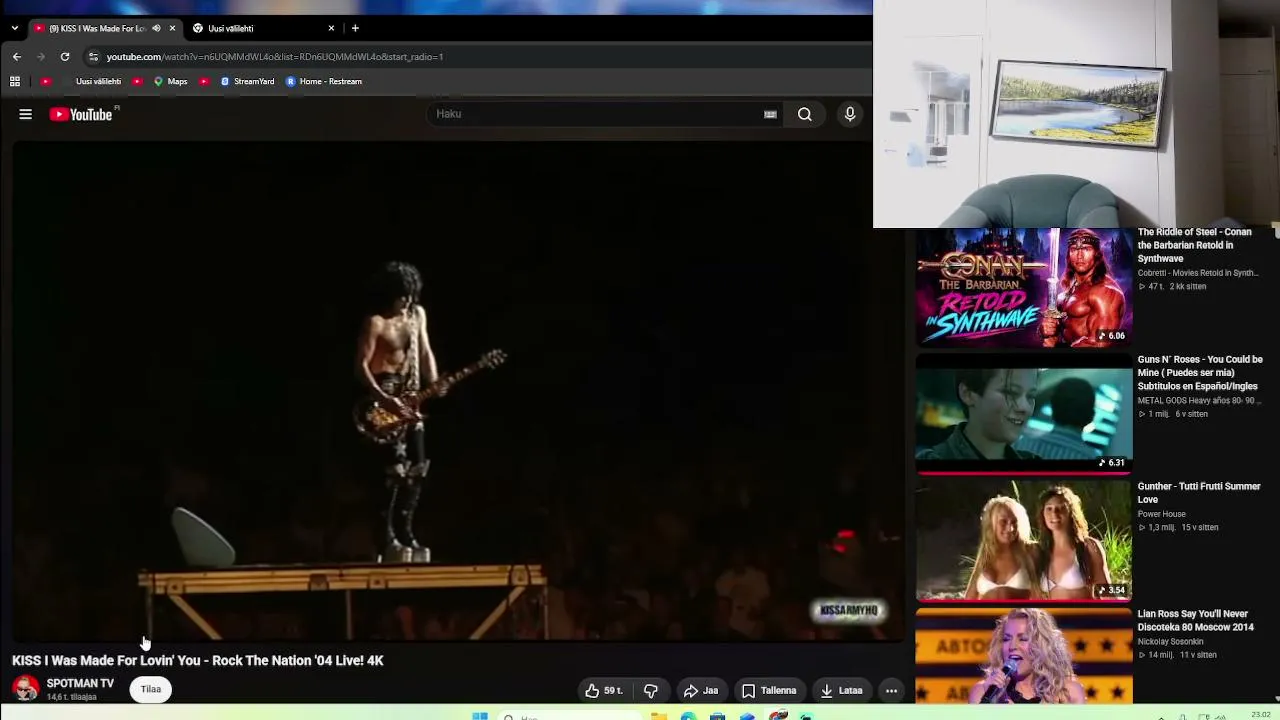The image size is (1280, 720).
Task: Go back with browser back arrow
Action: pos(16,57)
